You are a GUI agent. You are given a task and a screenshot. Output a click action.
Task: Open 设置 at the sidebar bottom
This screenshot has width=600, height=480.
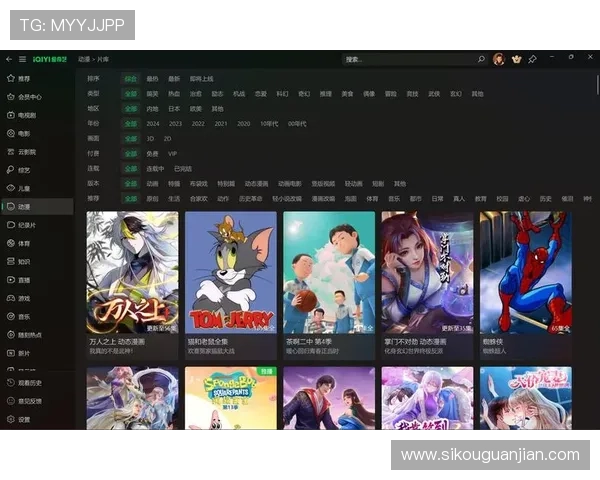24,419
